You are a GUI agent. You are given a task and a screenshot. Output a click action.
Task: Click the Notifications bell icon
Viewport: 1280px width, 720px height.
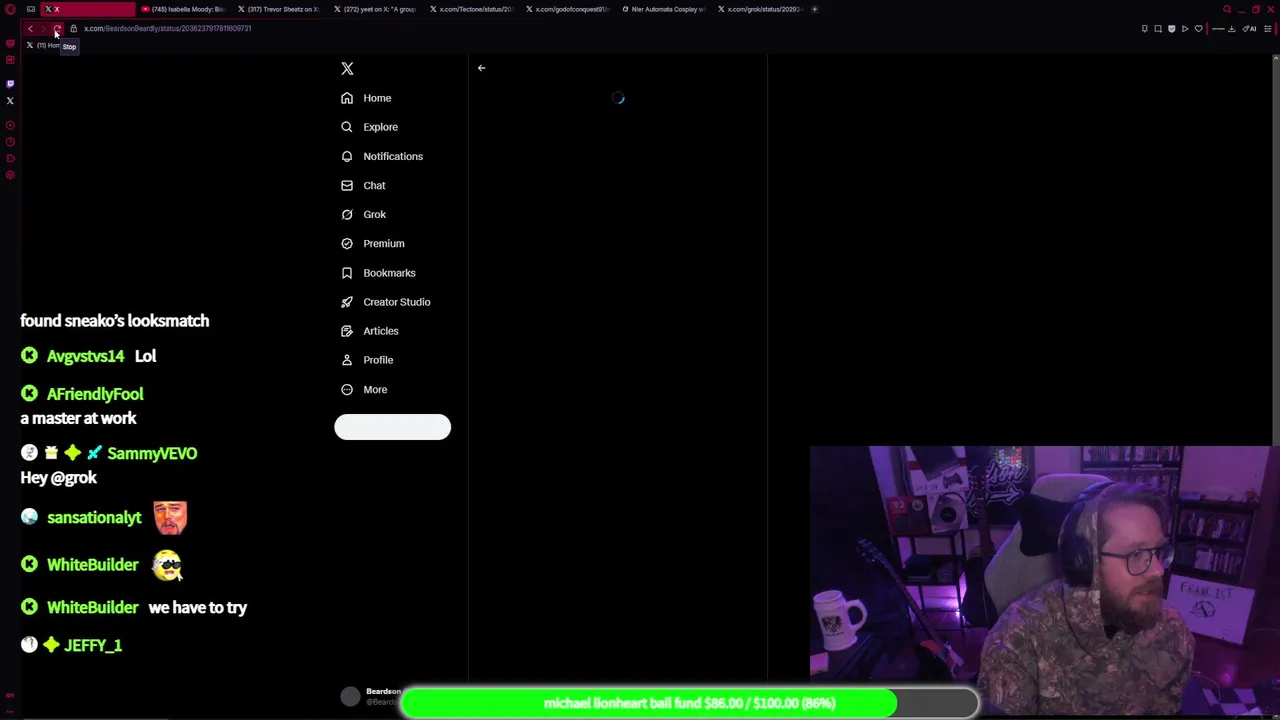point(347,156)
